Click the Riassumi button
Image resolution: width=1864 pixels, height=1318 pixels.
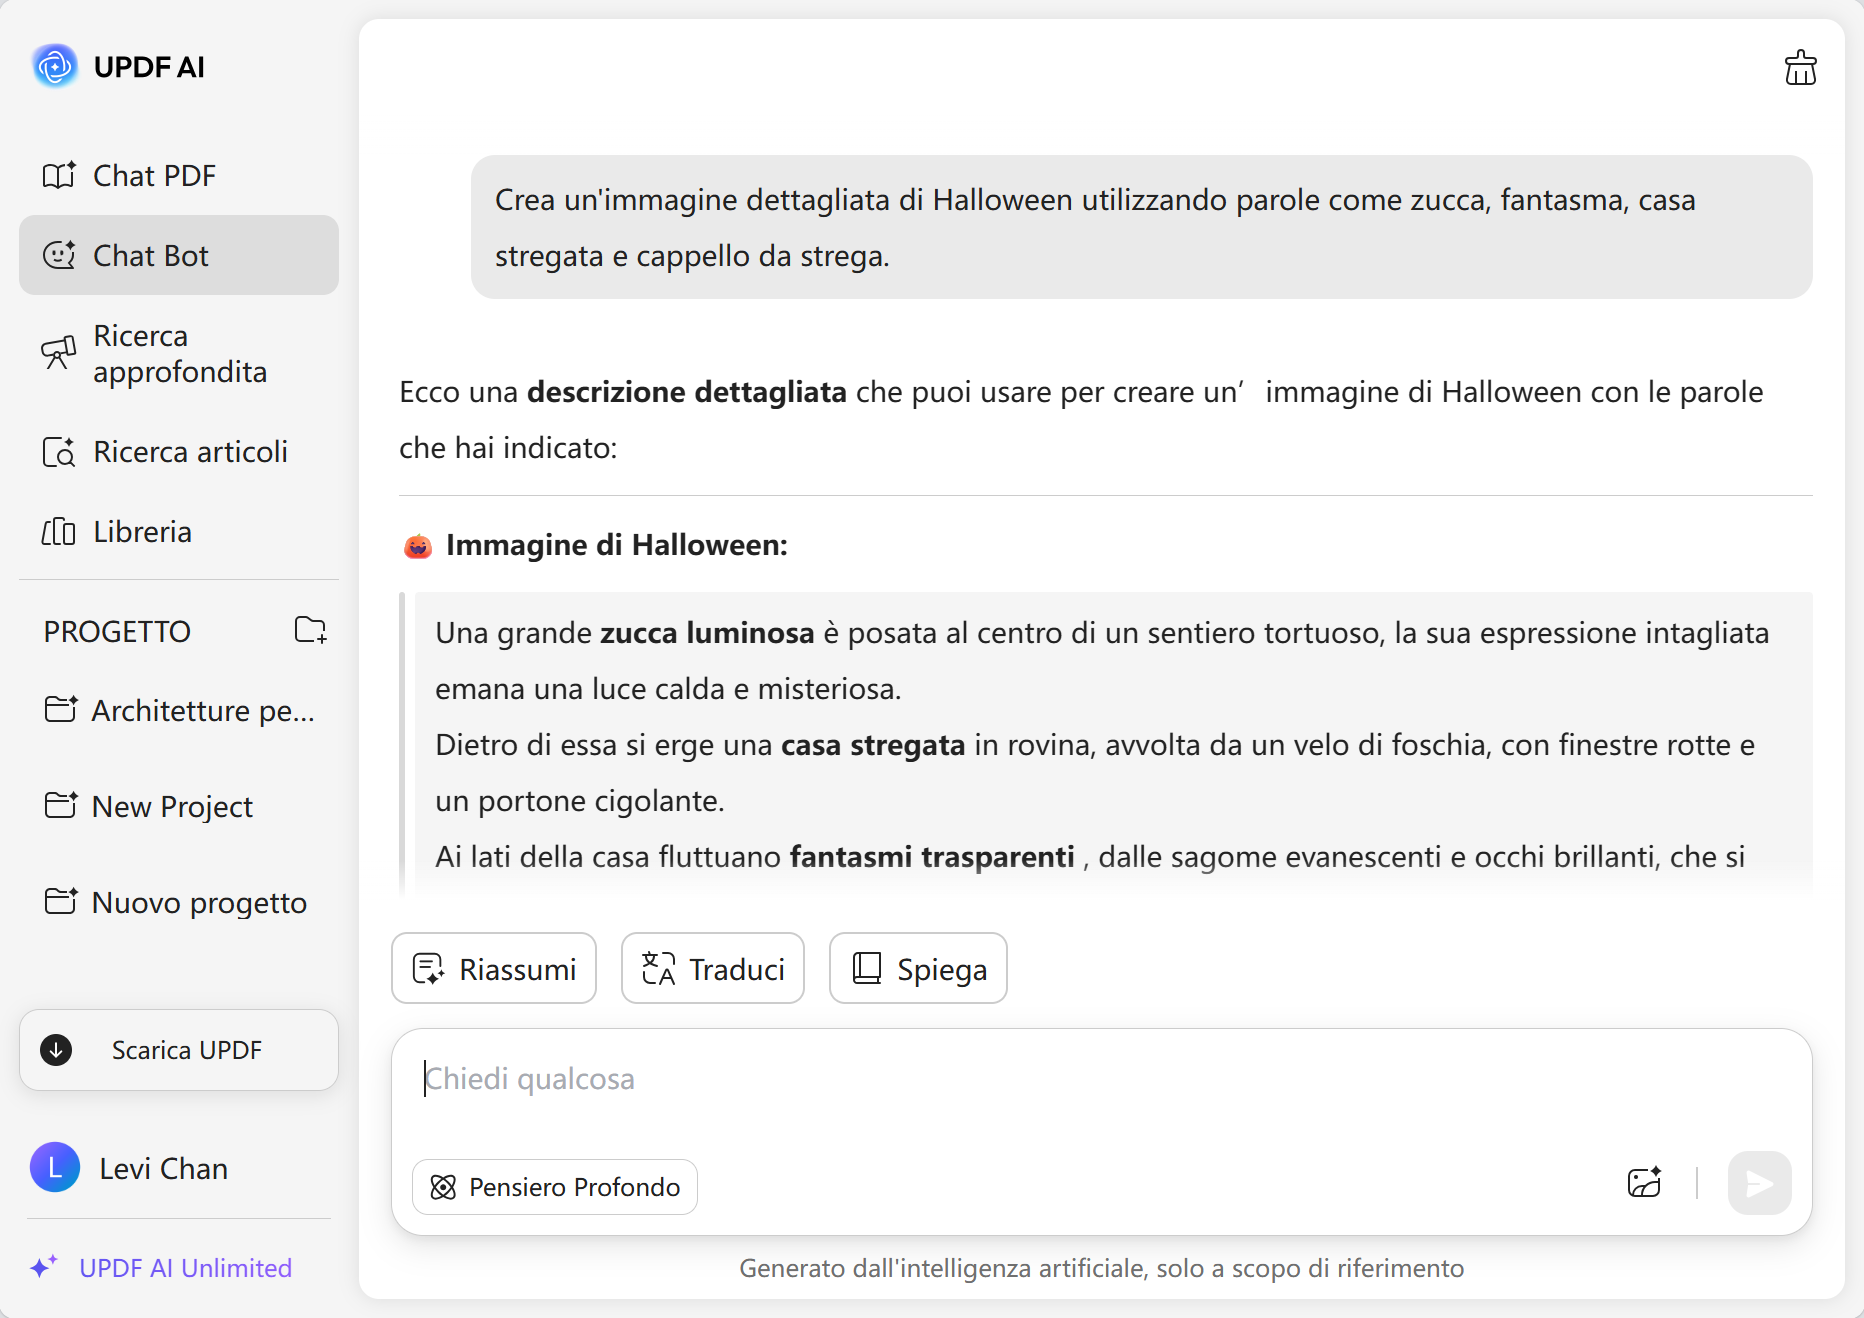point(494,969)
